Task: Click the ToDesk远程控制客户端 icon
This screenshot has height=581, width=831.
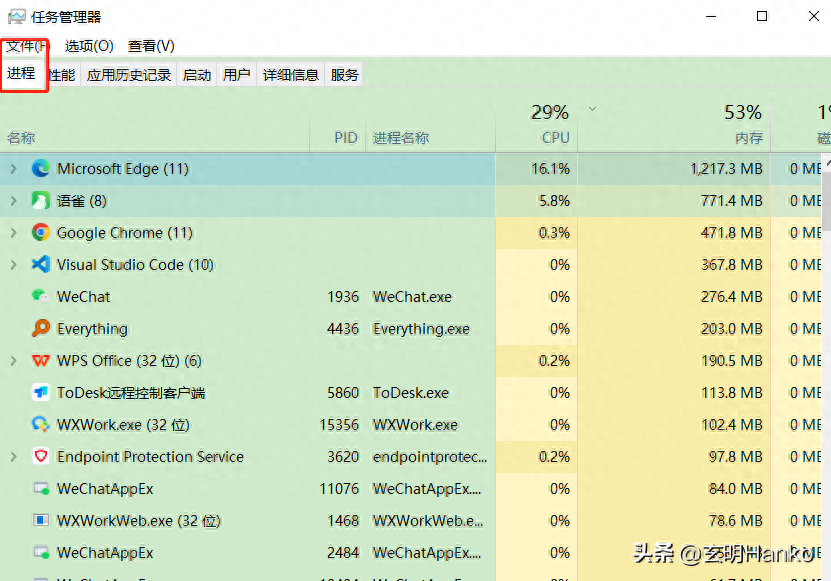Action: [41, 393]
